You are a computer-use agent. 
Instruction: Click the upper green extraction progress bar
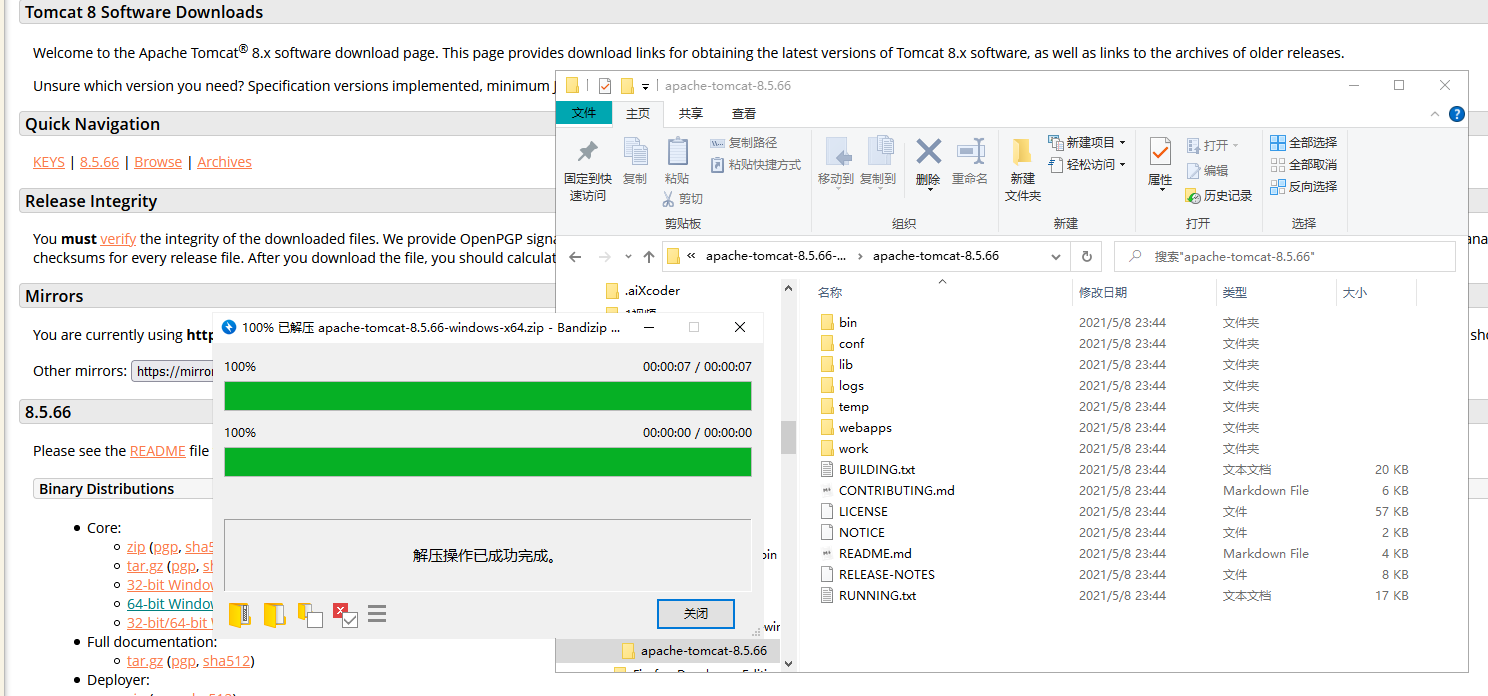point(488,396)
